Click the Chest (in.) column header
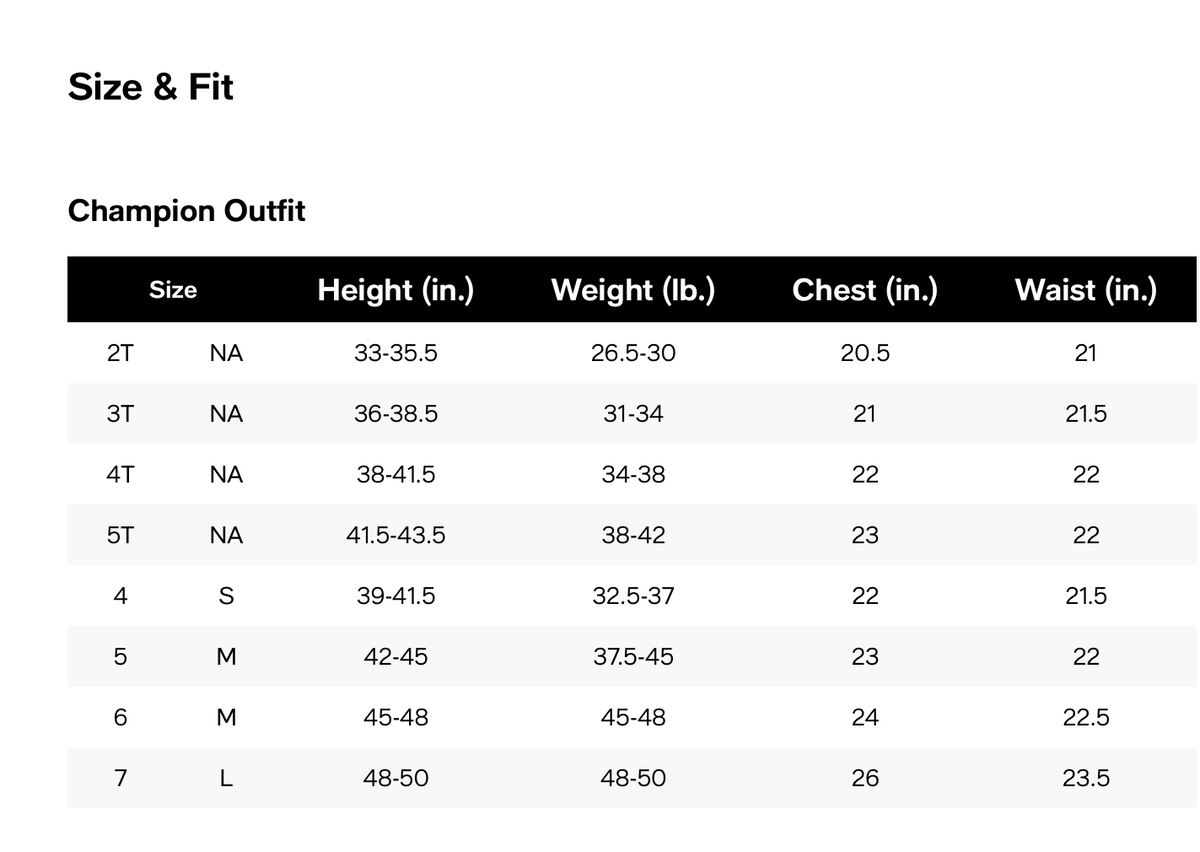Viewport: 1200px width, 852px height. [x=865, y=290]
